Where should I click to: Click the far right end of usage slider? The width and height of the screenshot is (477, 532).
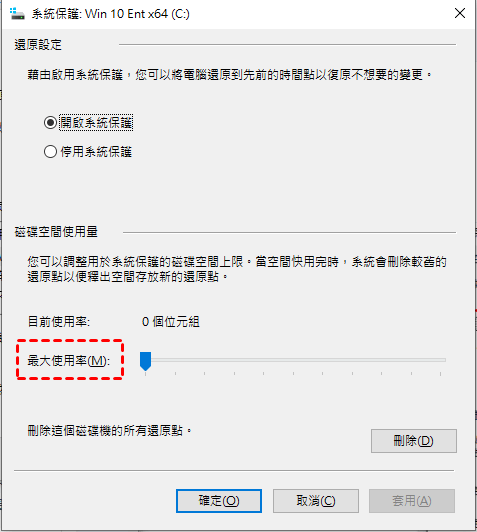coord(443,360)
